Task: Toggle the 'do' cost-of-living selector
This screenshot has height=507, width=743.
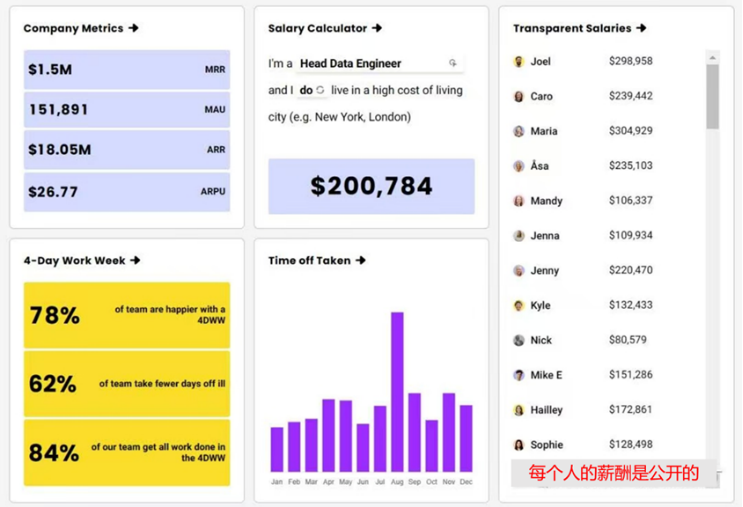Action: click(312, 90)
